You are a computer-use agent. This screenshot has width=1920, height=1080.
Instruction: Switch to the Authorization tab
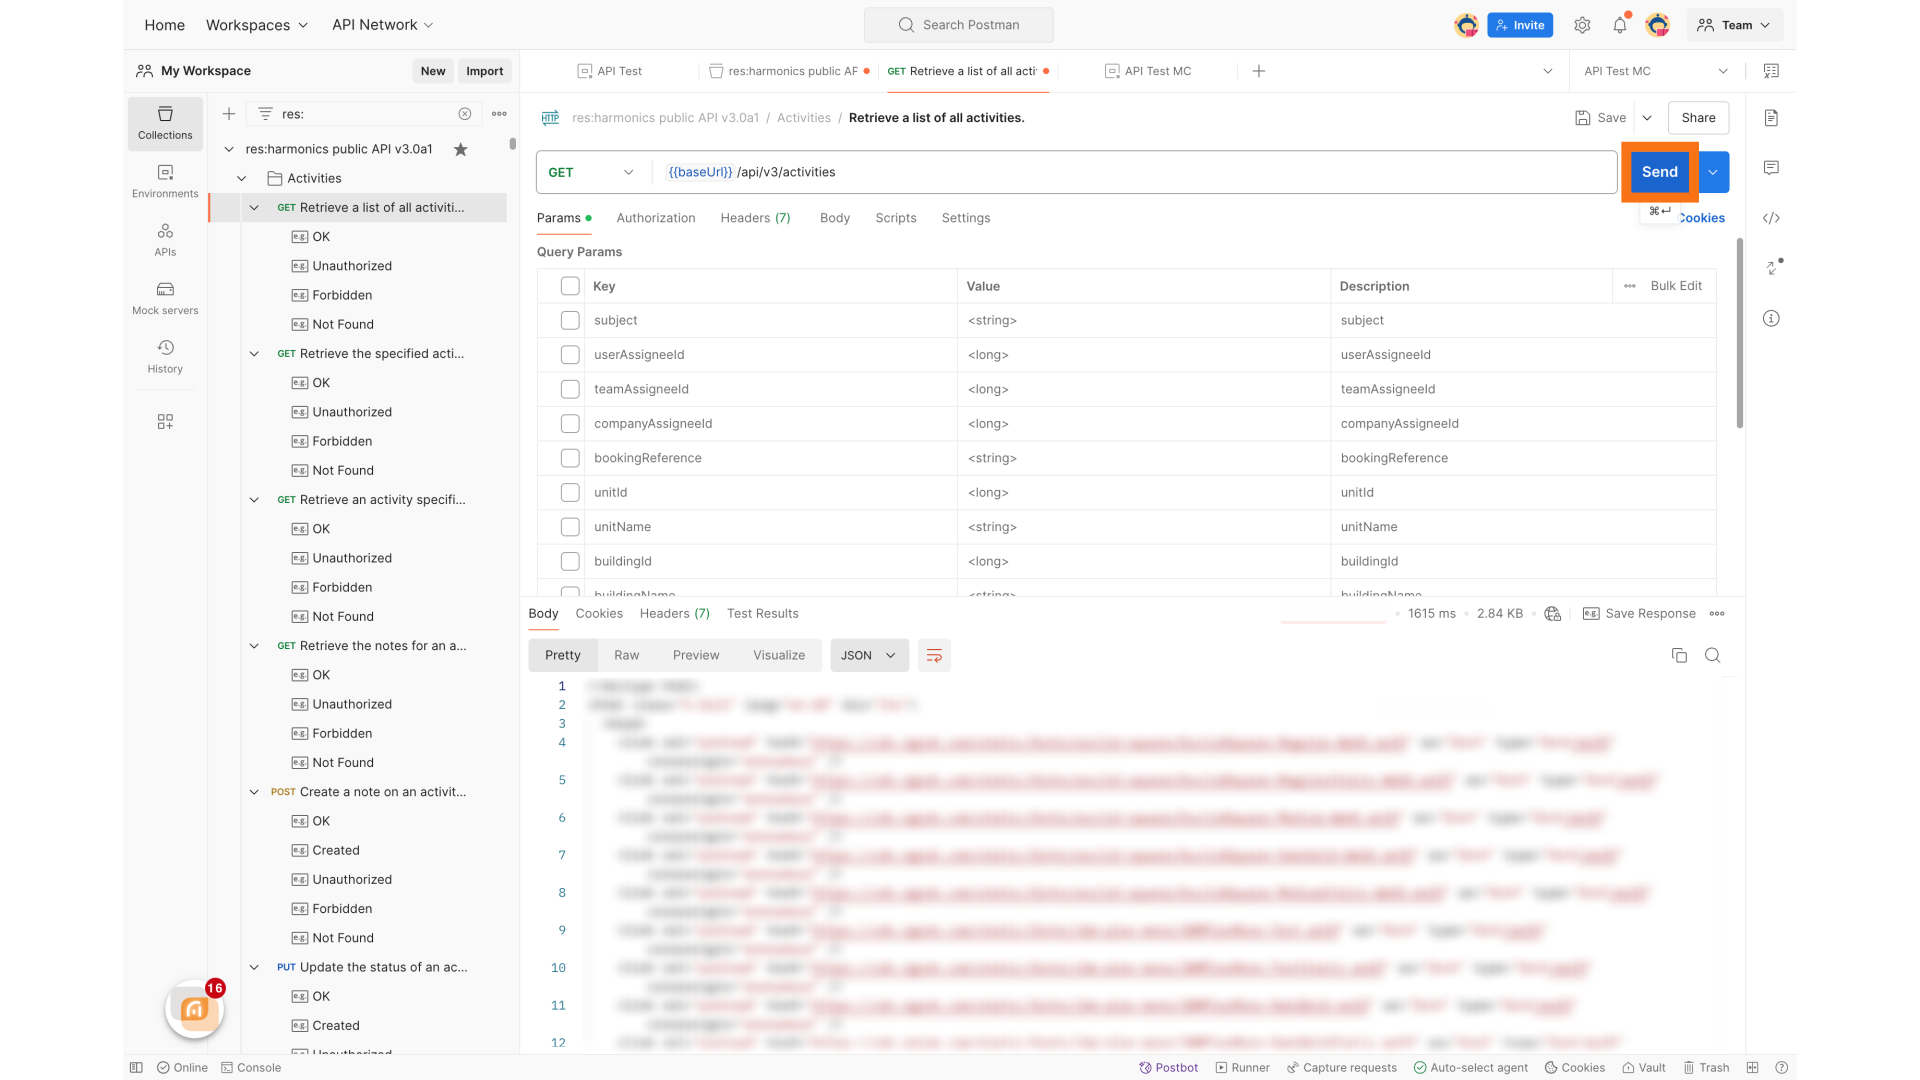655,218
